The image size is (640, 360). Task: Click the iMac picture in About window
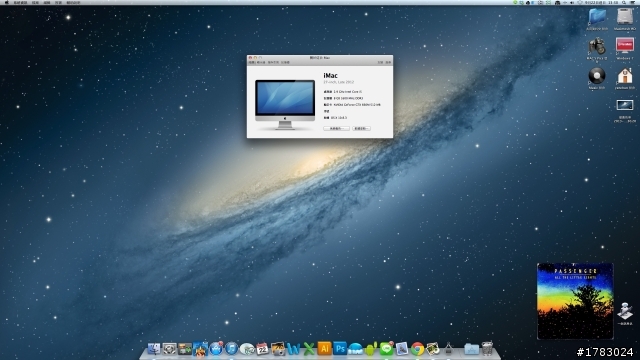285,104
